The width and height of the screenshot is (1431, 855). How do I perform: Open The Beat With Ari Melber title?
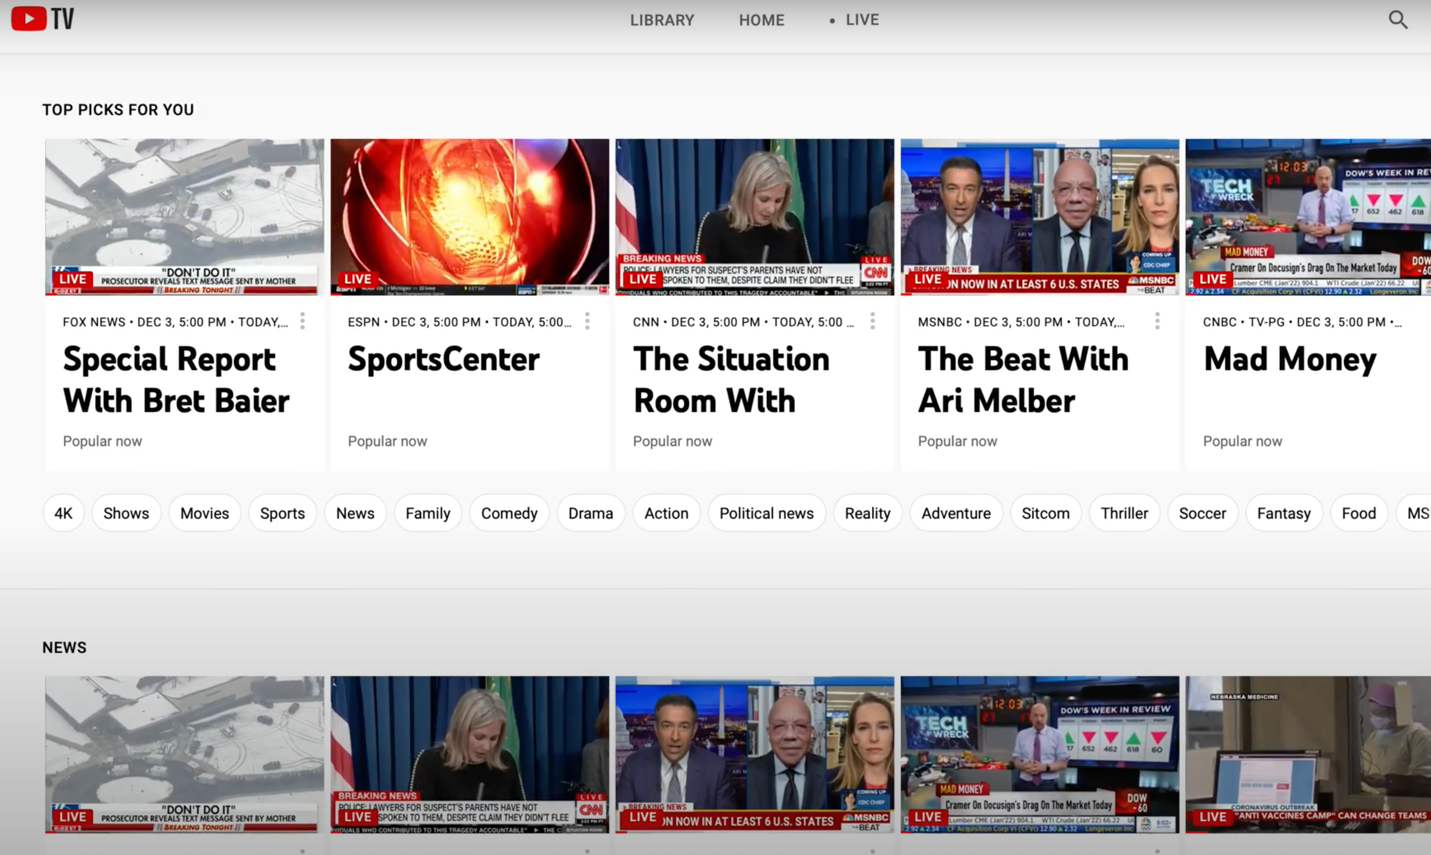point(1023,379)
